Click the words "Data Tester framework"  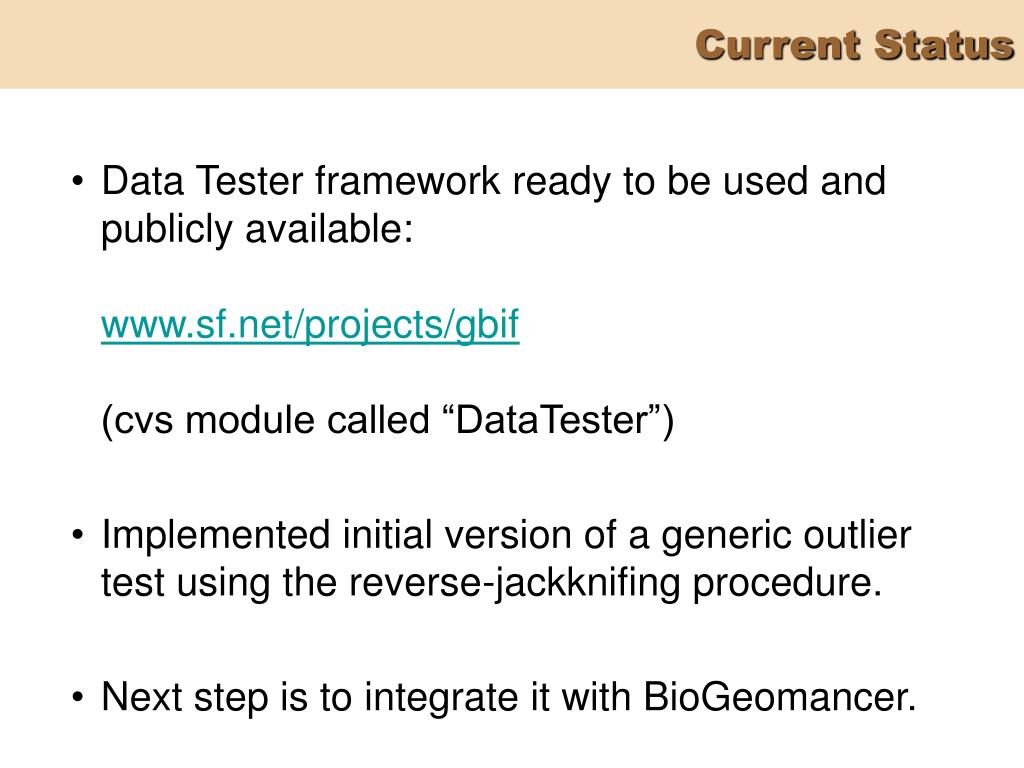pyautogui.click(x=301, y=180)
